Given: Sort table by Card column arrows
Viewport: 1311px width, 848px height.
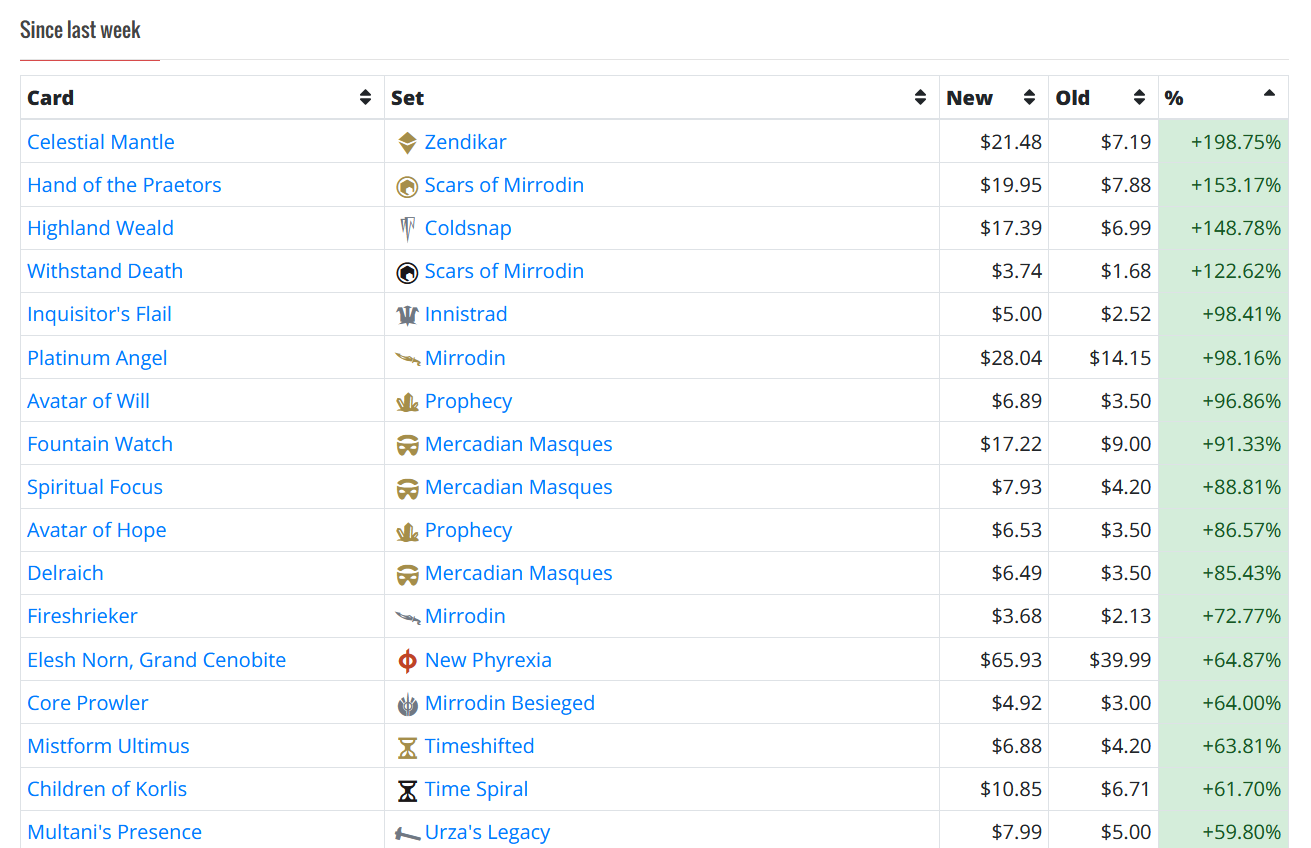Looking at the screenshot, I should (x=365, y=98).
